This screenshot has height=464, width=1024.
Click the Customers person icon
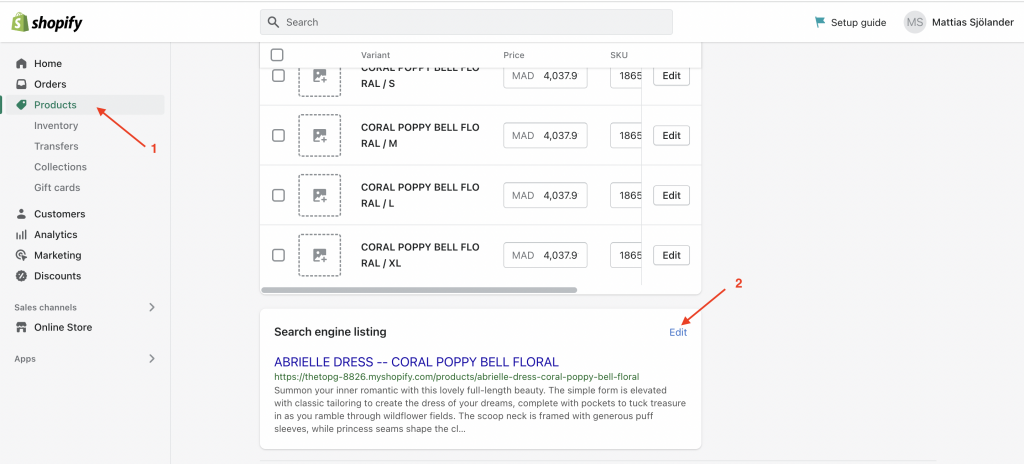tap(22, 214)
